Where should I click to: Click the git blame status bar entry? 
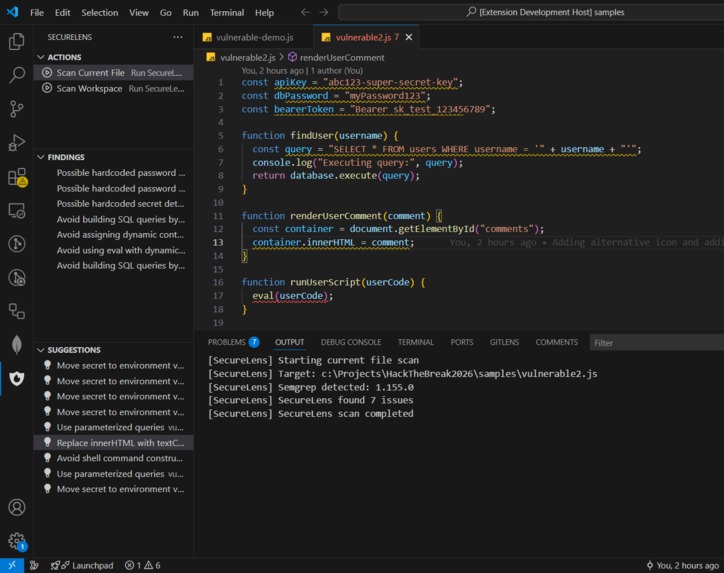(682, 565)
